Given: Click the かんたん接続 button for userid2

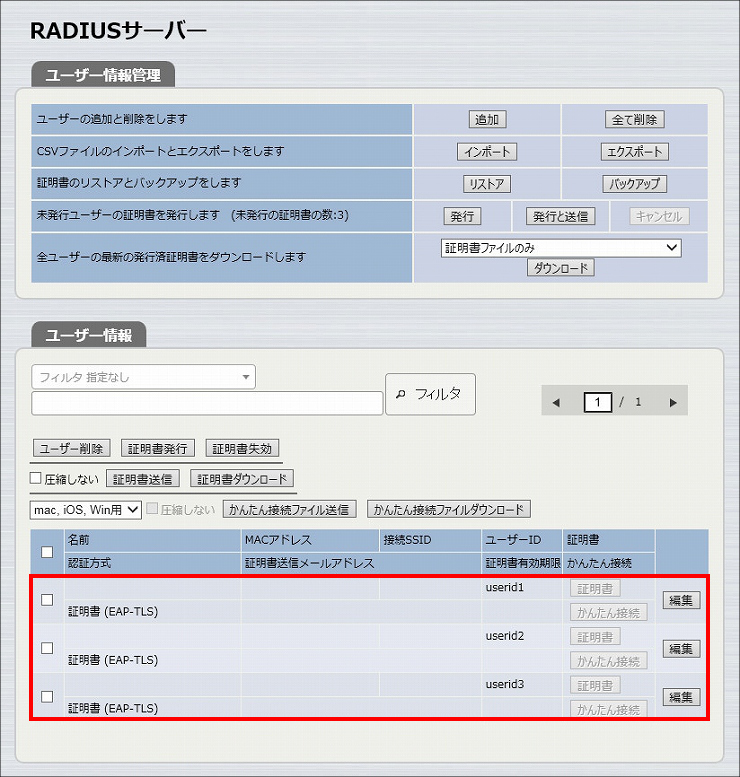Looking at the screenshot, I should [x=609, y=662].
